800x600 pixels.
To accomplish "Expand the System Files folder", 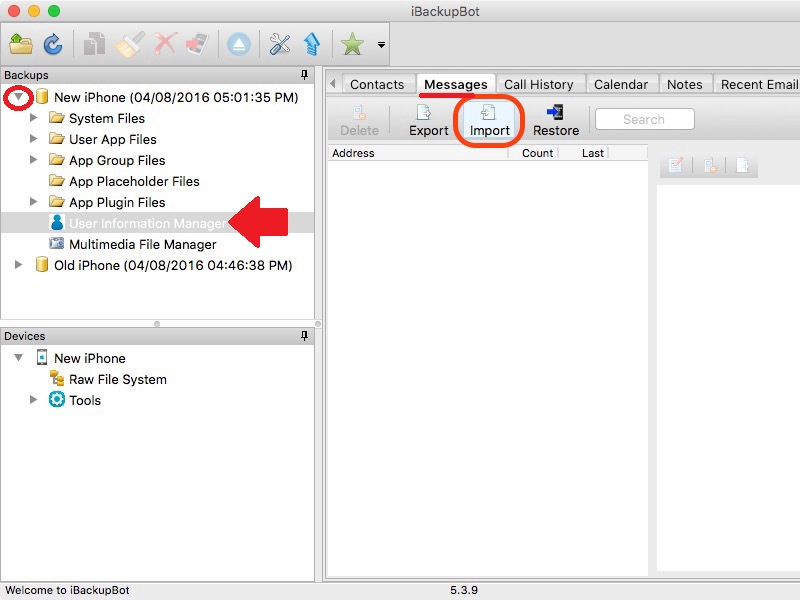I will click(x=33, y=118).
